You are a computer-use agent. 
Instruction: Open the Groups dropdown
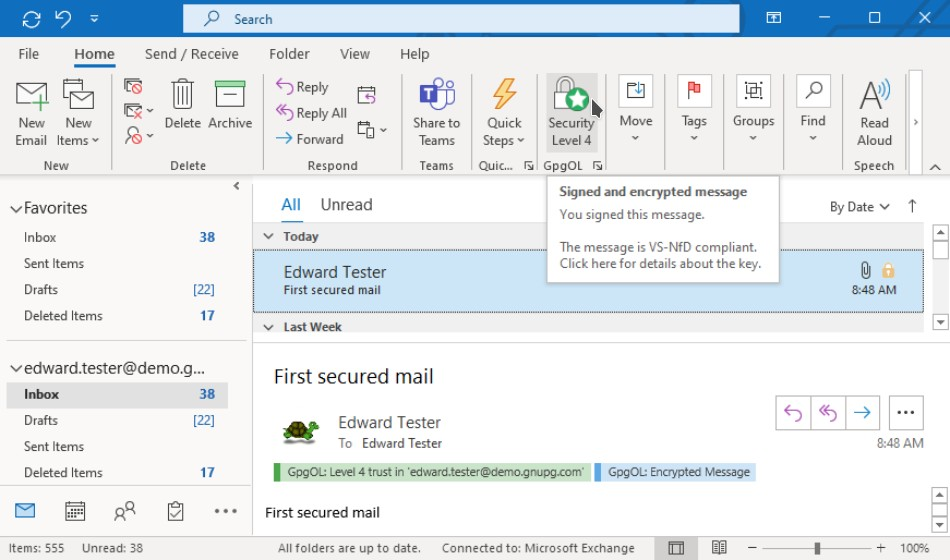pos(753,109)
